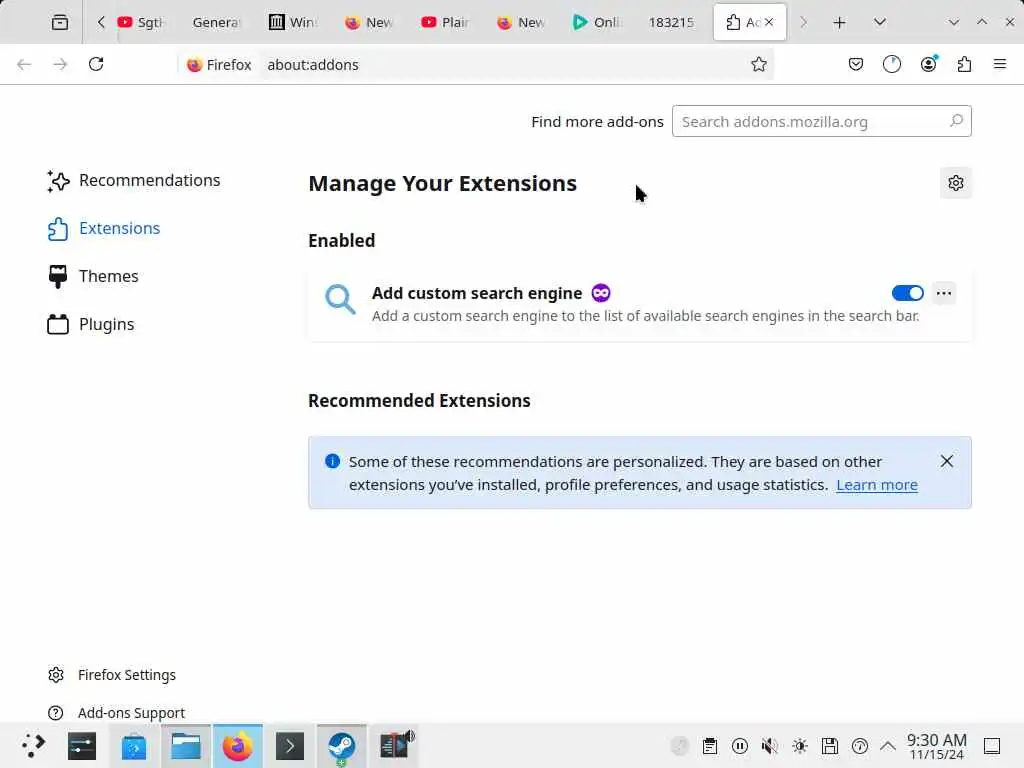
Task: Go forward using the forward arrow
Action: pyautogui.click(x=60, y=64)
